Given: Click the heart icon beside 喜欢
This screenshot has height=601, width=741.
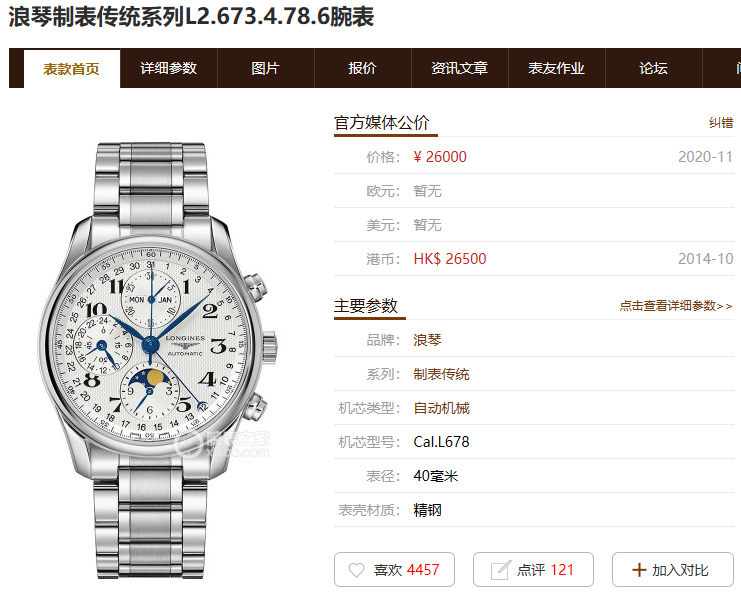Looking at the screenshot, I should click(356, 570).
